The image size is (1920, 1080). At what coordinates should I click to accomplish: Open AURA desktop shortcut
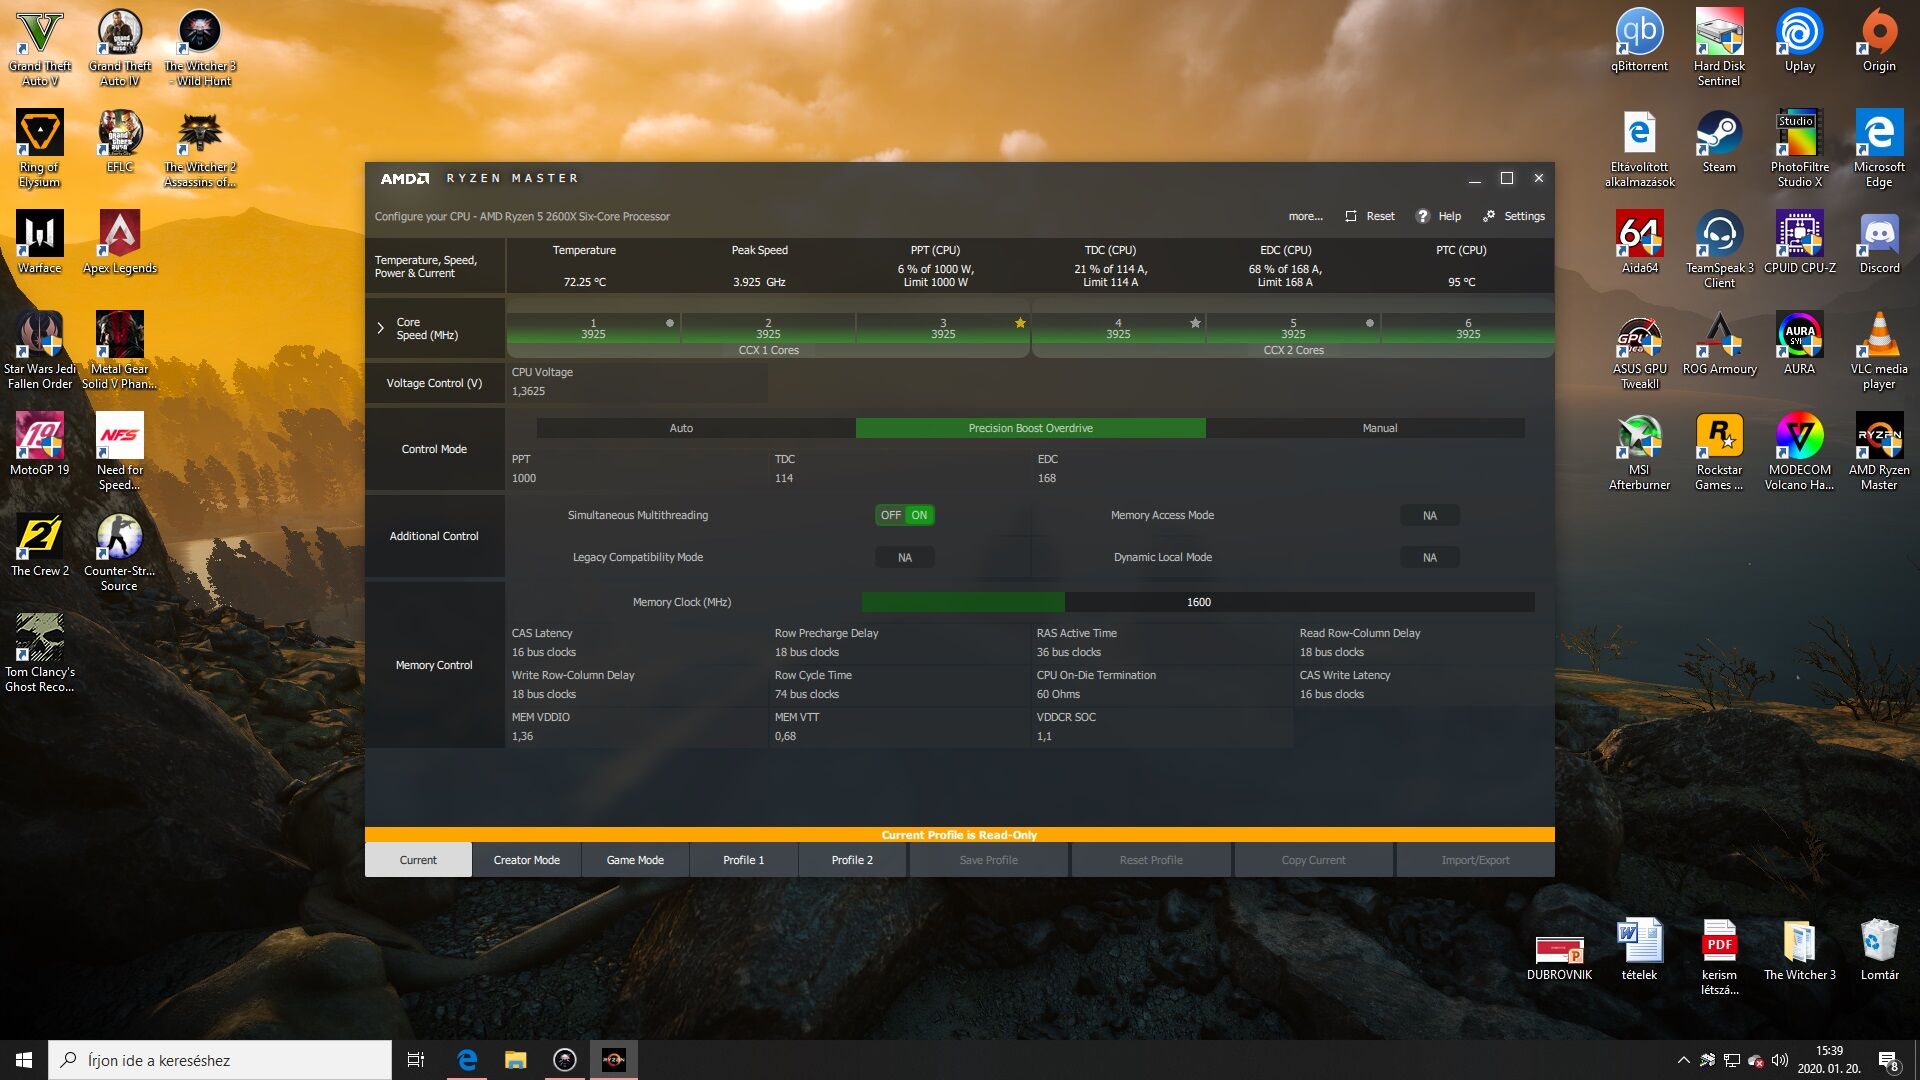1799,343
